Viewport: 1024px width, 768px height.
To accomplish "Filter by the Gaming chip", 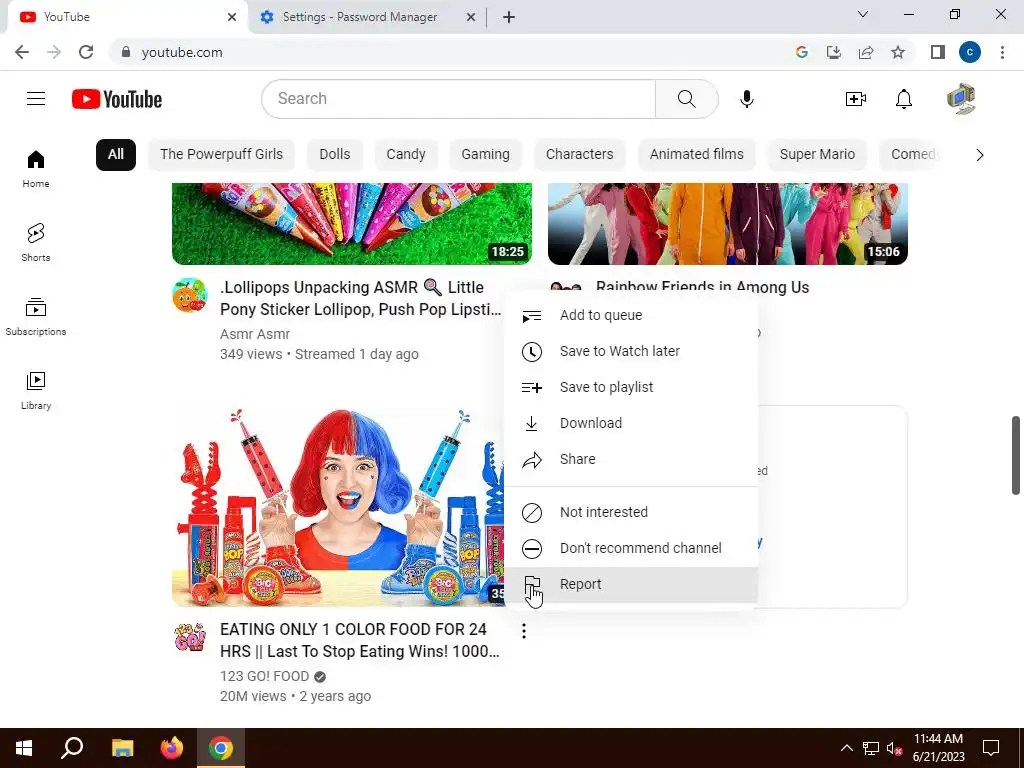I will pyautogui.click(x=485, y=155).
